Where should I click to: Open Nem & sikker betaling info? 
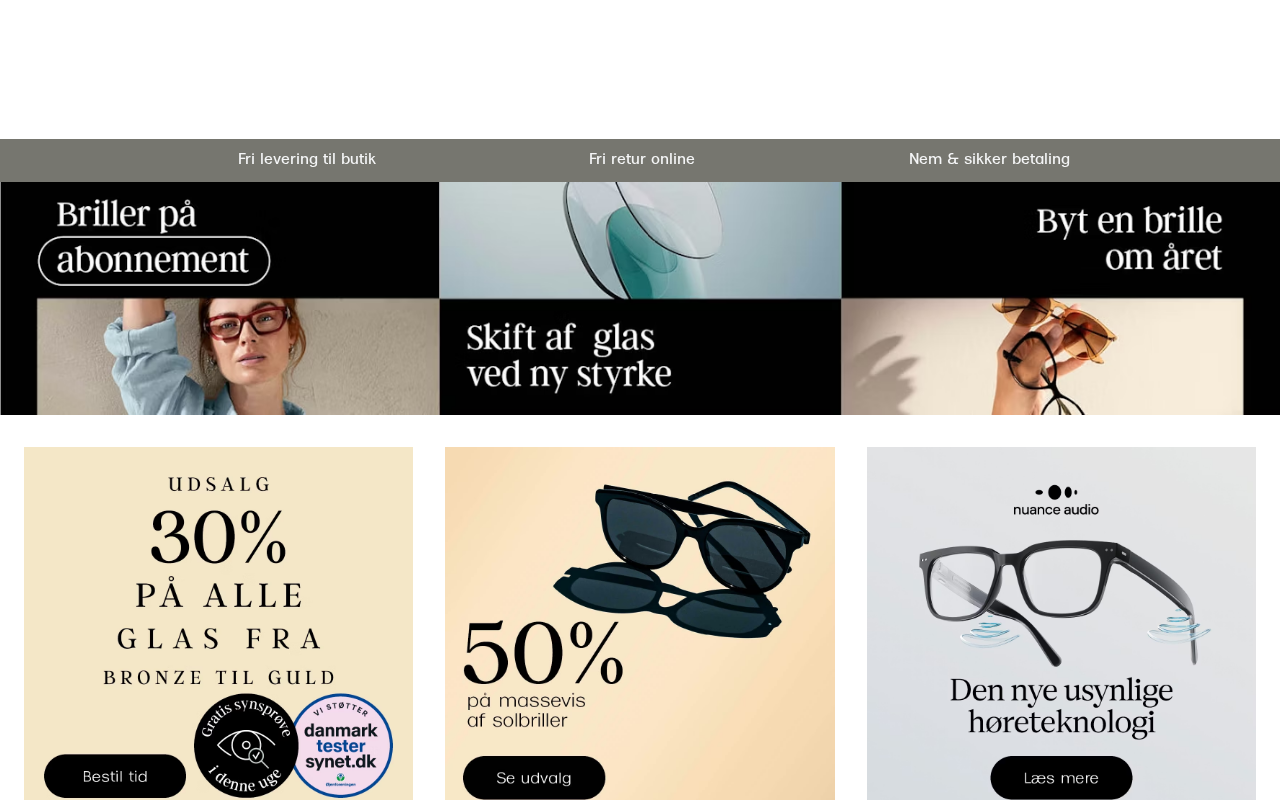[x=989, y=159]
